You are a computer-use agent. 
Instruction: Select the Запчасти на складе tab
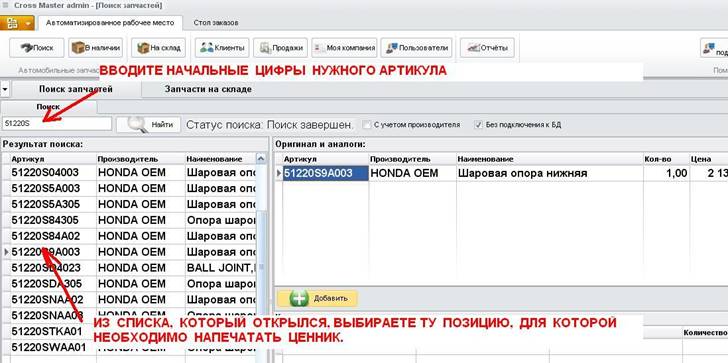(208, 89)
